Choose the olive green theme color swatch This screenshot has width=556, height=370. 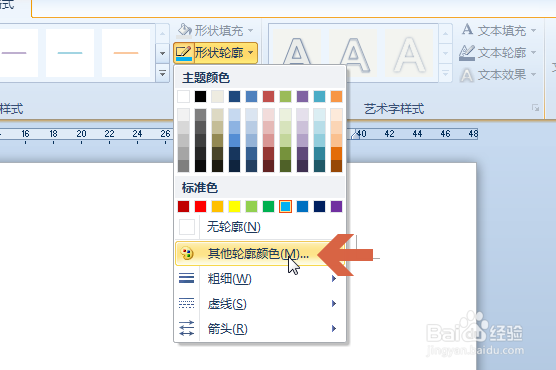pos(285,96)
